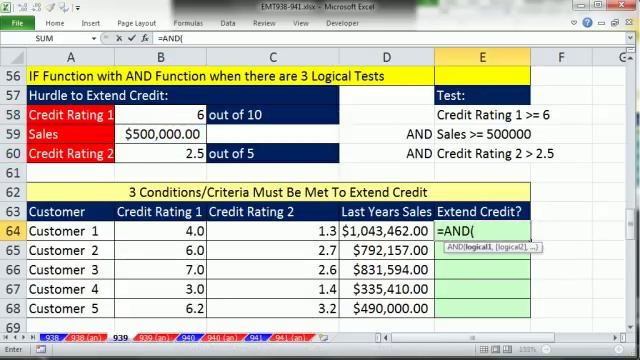The width and height of the screenshot is (640, 360).
Task: Select cell B60 containing 2.5
Action: pos(160,153)
